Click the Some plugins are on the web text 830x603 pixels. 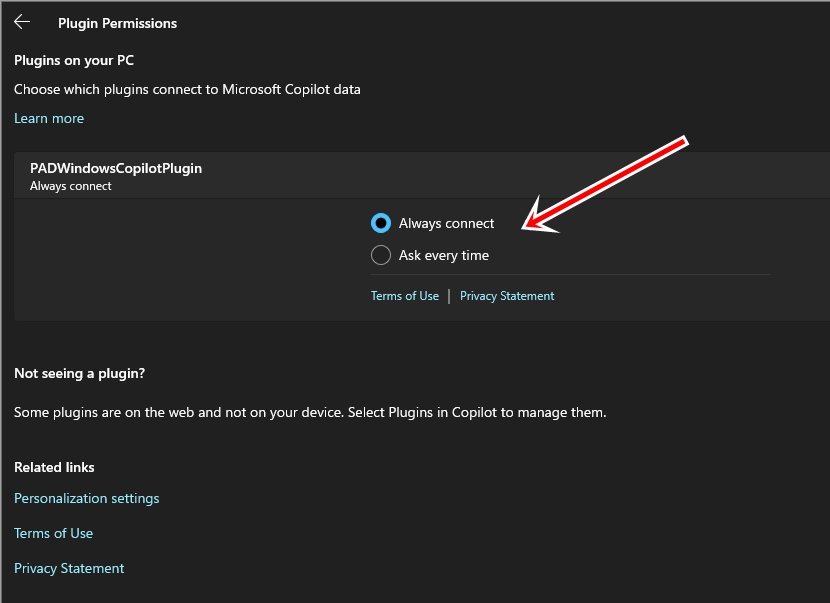310,412
